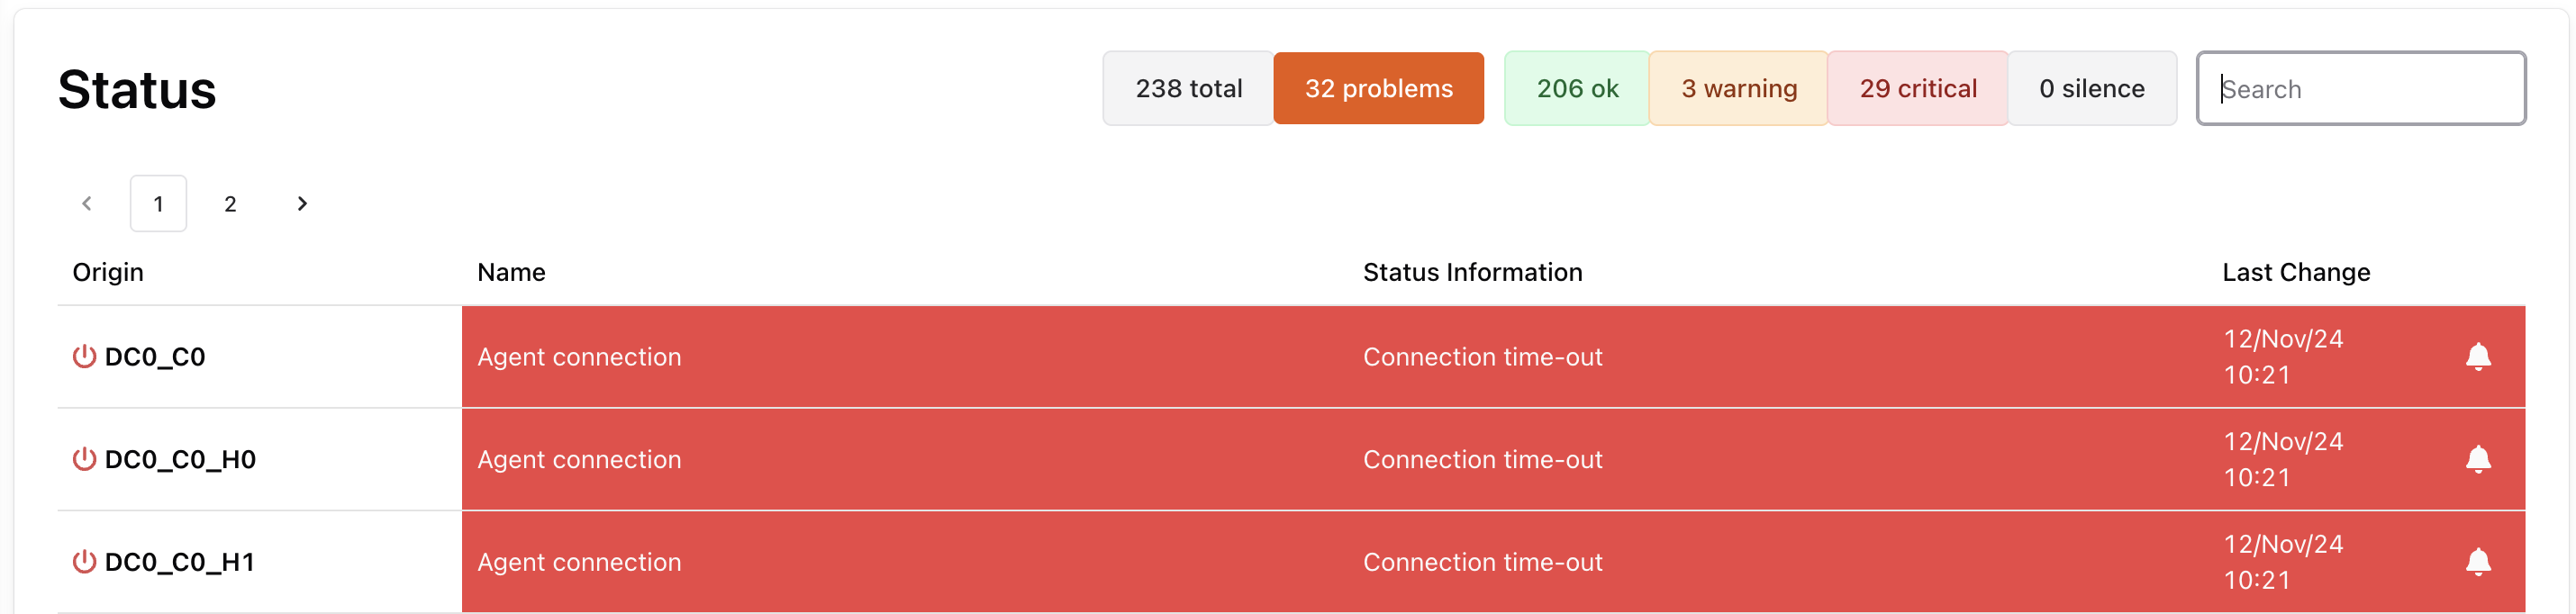Filter to 3 warning items
This screenshot has width=2576, height=614.
click(1738, 89)
